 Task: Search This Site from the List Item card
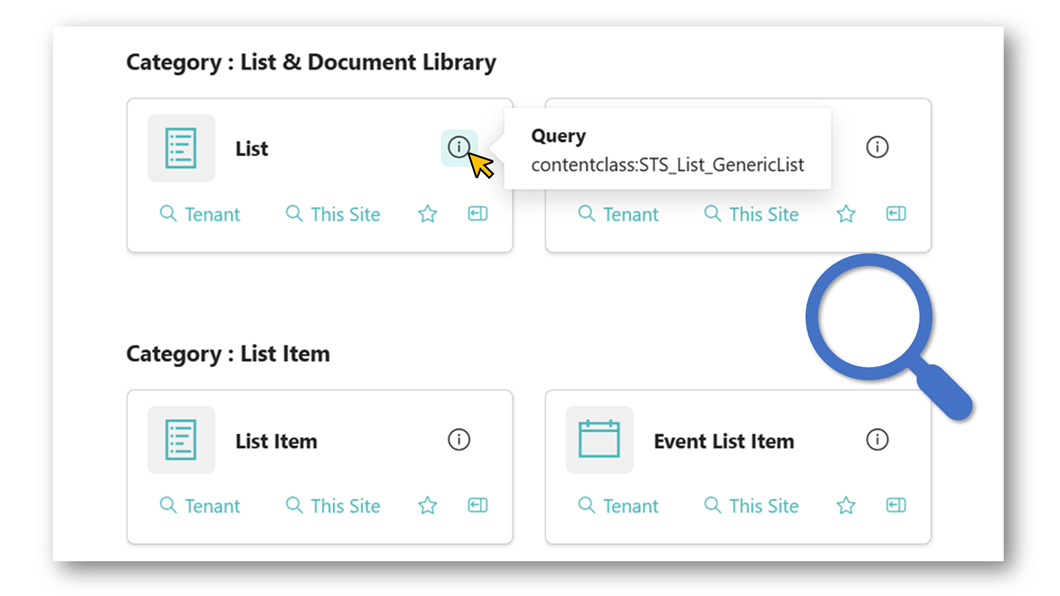333,505
